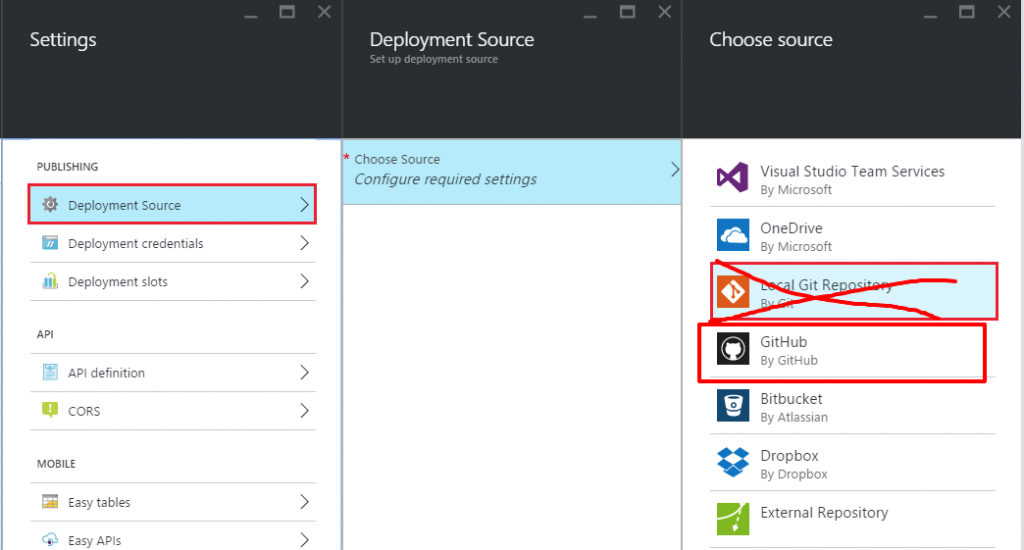Click the Bitbucket bucket logo

tap(733, 406)
